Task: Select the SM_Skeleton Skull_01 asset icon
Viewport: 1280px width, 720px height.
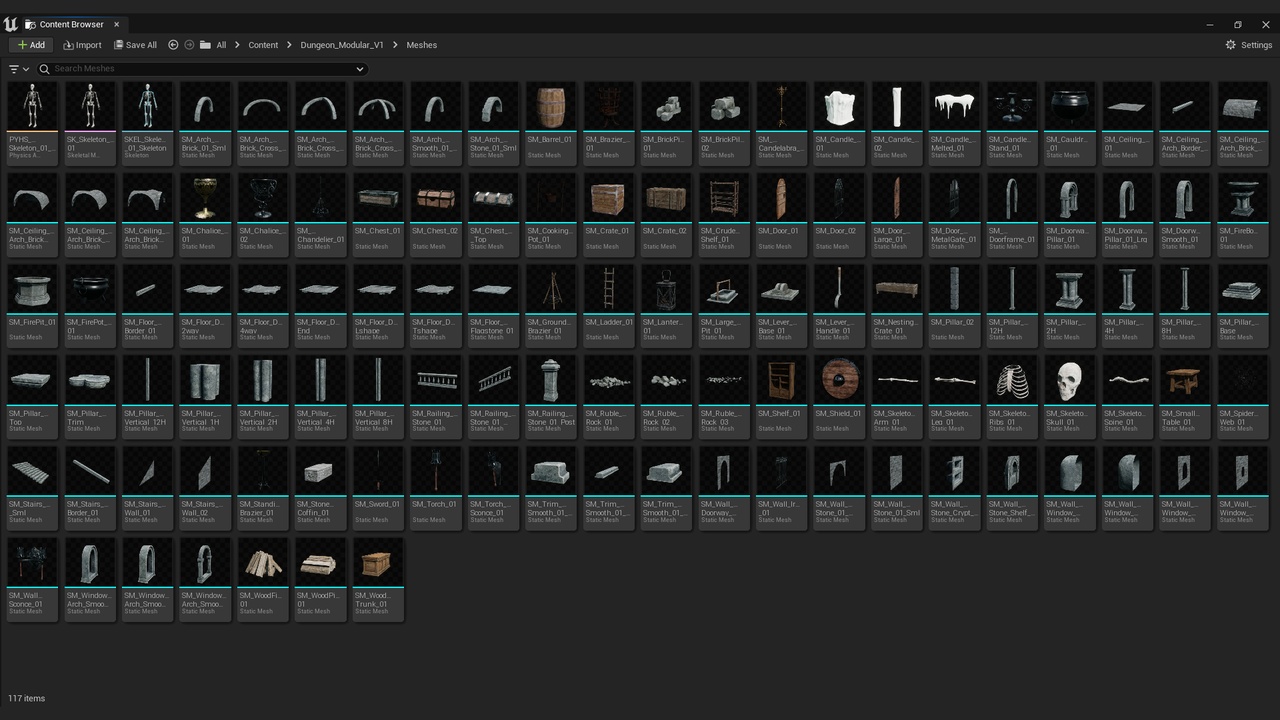Action: (x=1070, y=380)
